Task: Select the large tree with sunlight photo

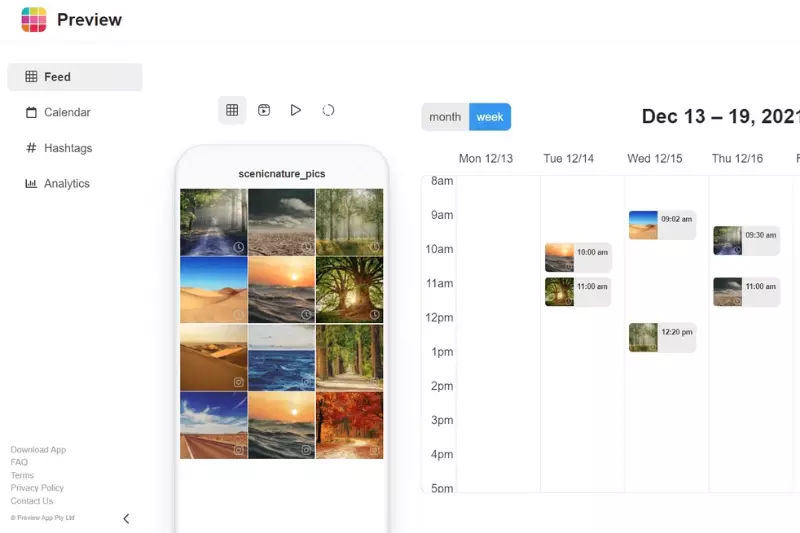Action: (349, 290)
